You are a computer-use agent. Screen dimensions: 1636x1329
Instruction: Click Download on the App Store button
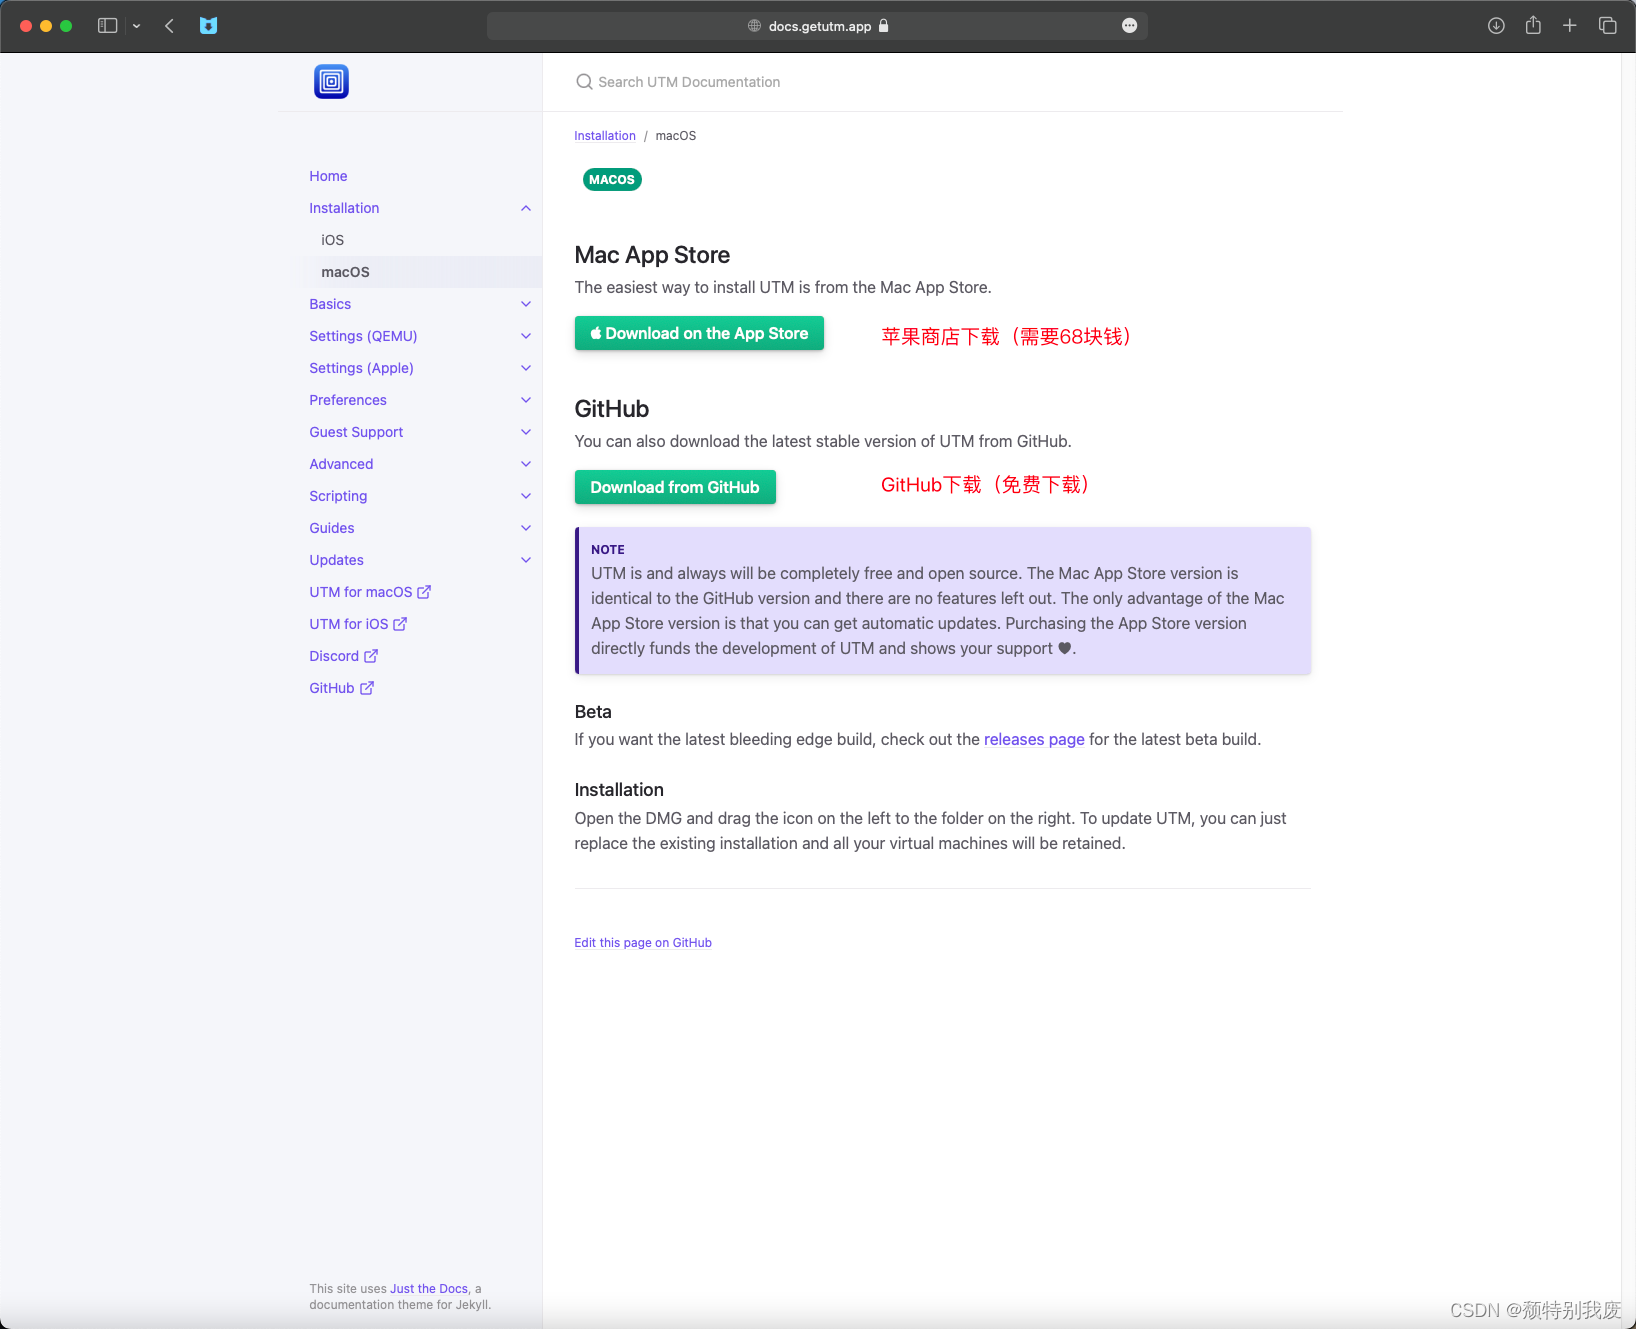coord(699,333)
